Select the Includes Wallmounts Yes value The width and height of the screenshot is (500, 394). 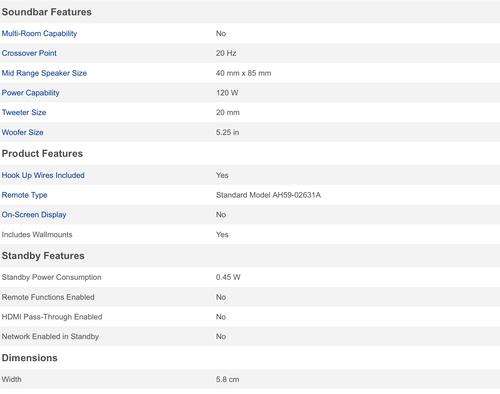click(222, 235)
